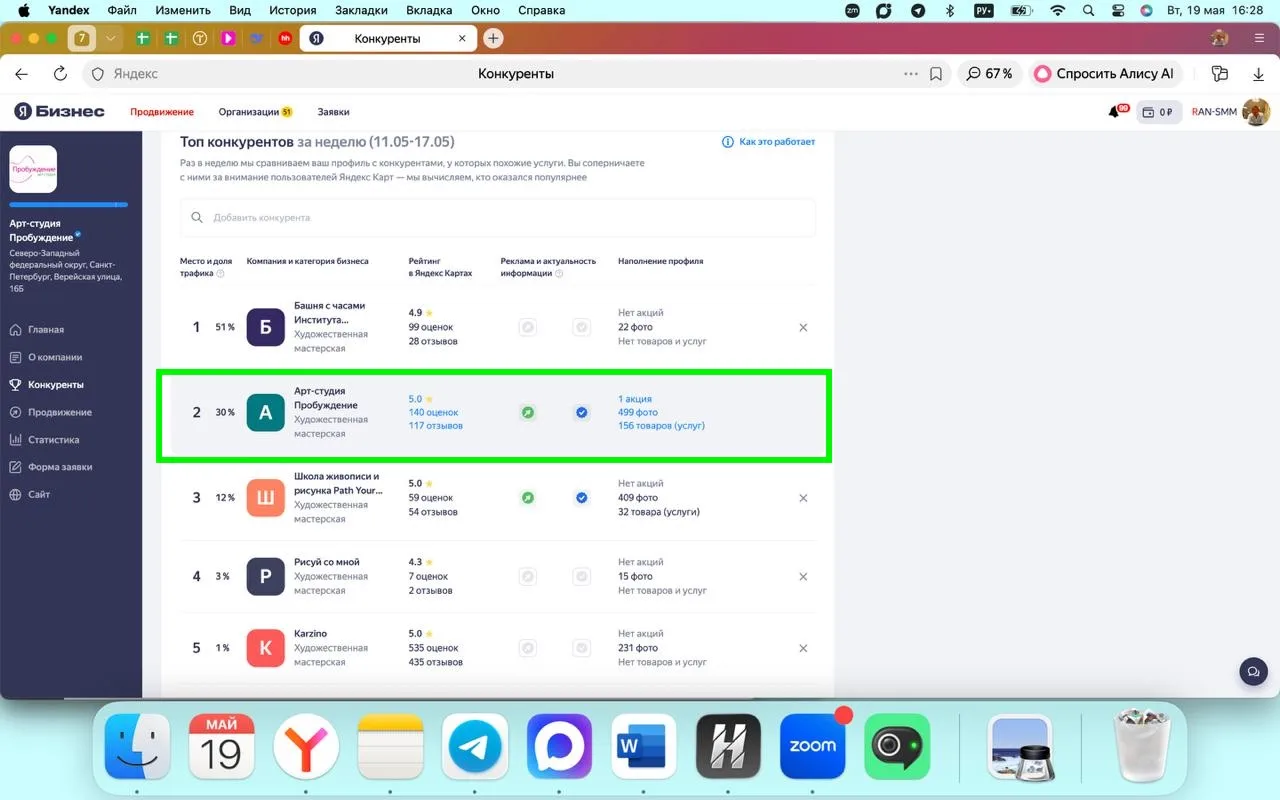The height and width of the screenshot is (800, 1280).
Task: Open 156 товаров (услуг) link
Action: point(661,426)
